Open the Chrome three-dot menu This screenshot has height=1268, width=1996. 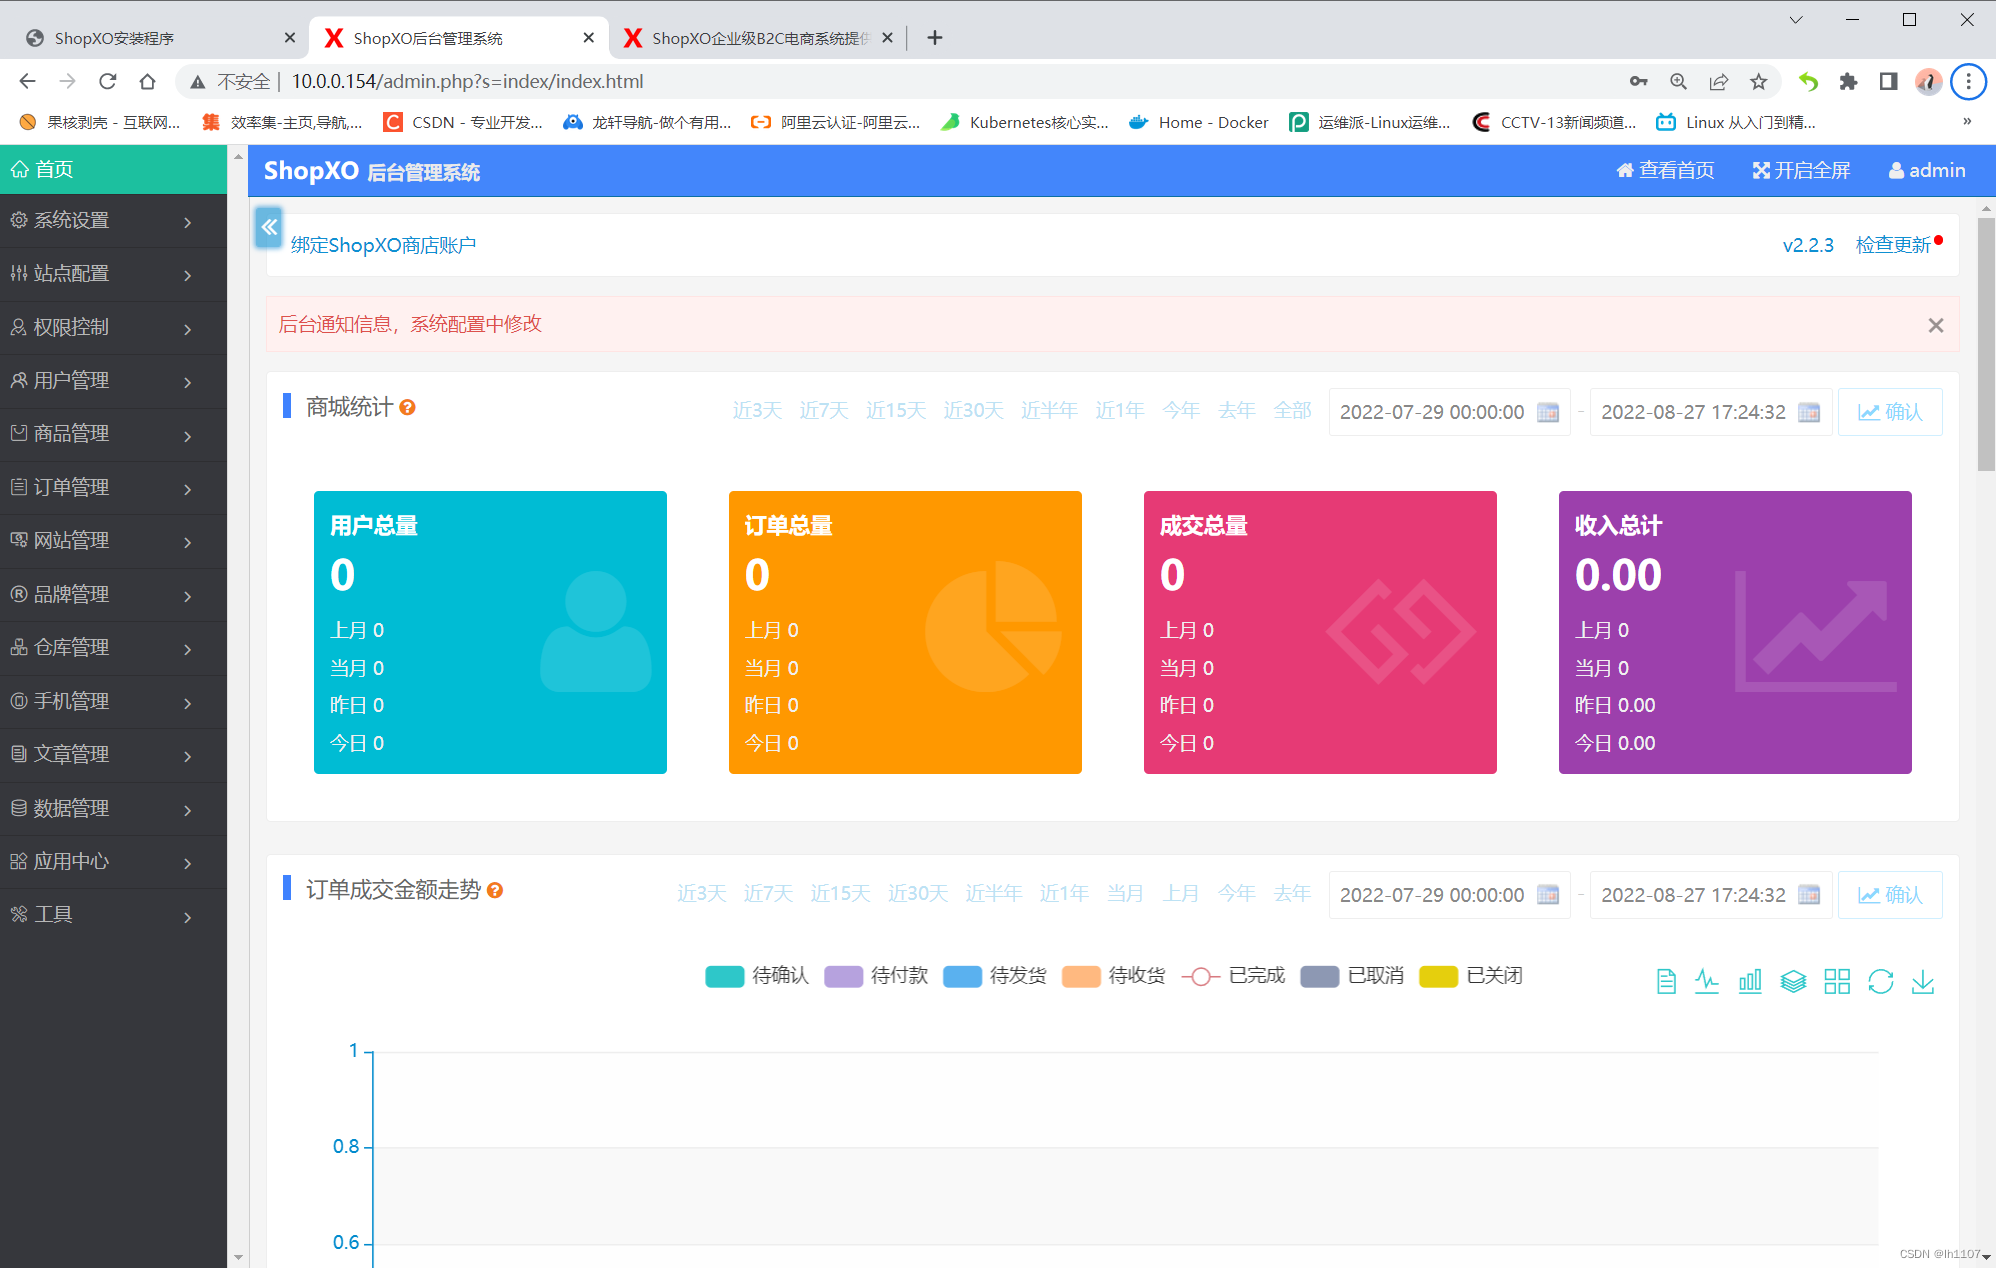(1968, 81)
